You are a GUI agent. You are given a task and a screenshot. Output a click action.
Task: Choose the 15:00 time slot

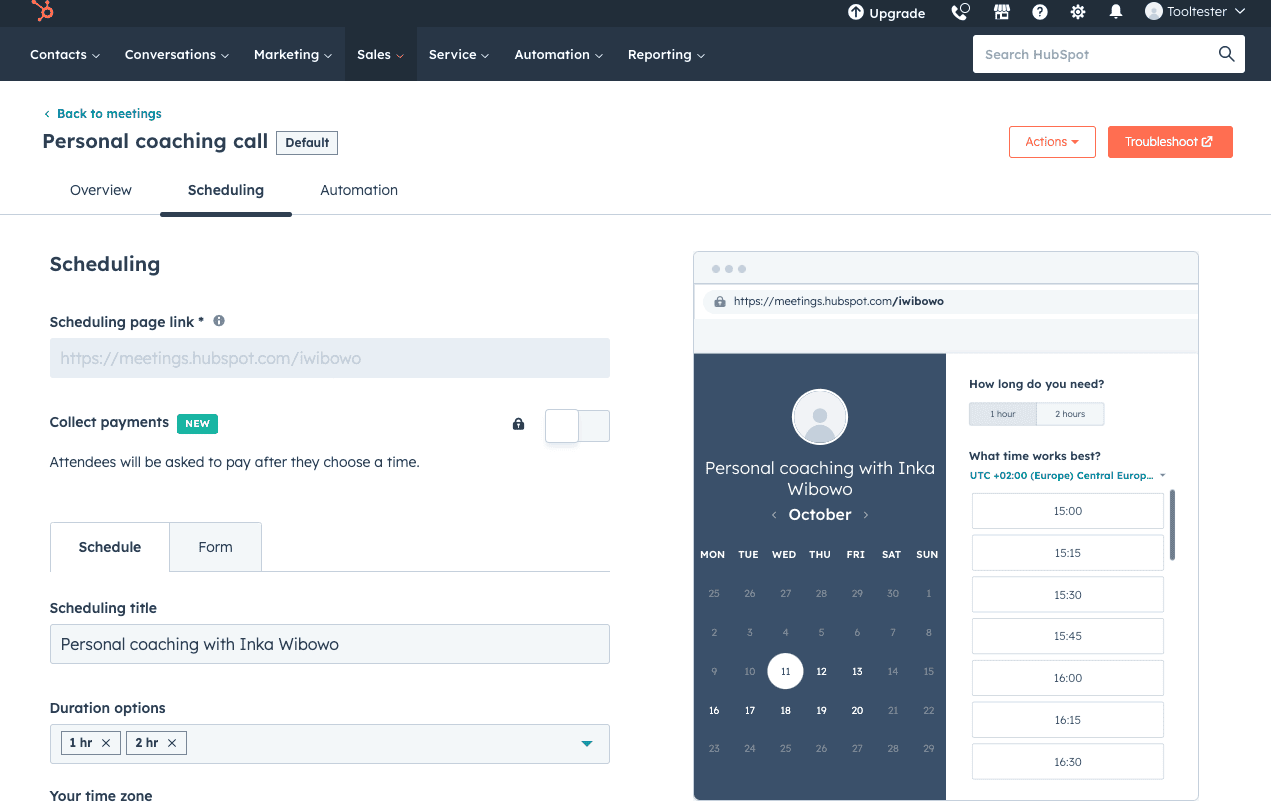click(x=1068, y=511)
